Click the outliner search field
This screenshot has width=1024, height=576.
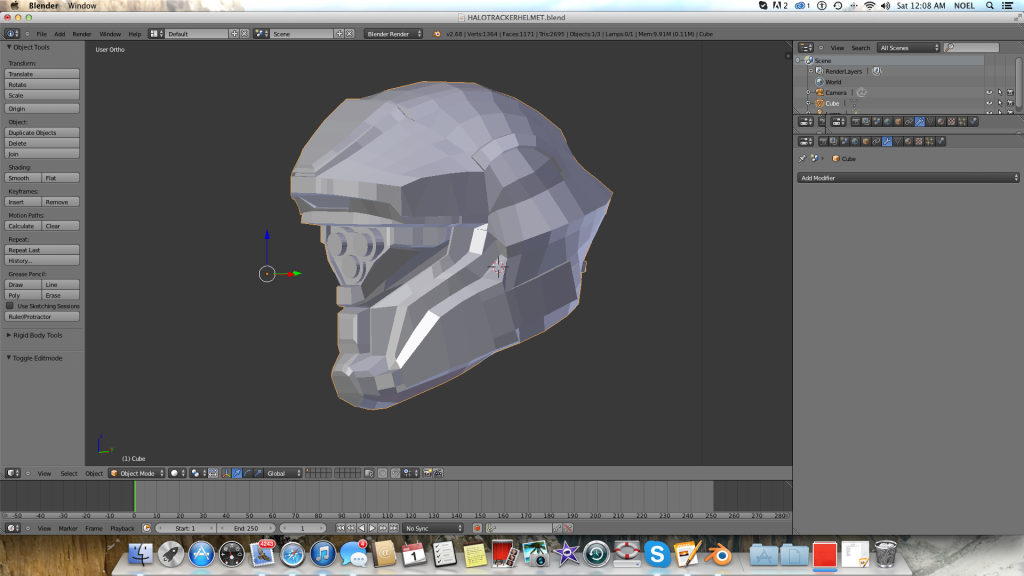point(971,48)
